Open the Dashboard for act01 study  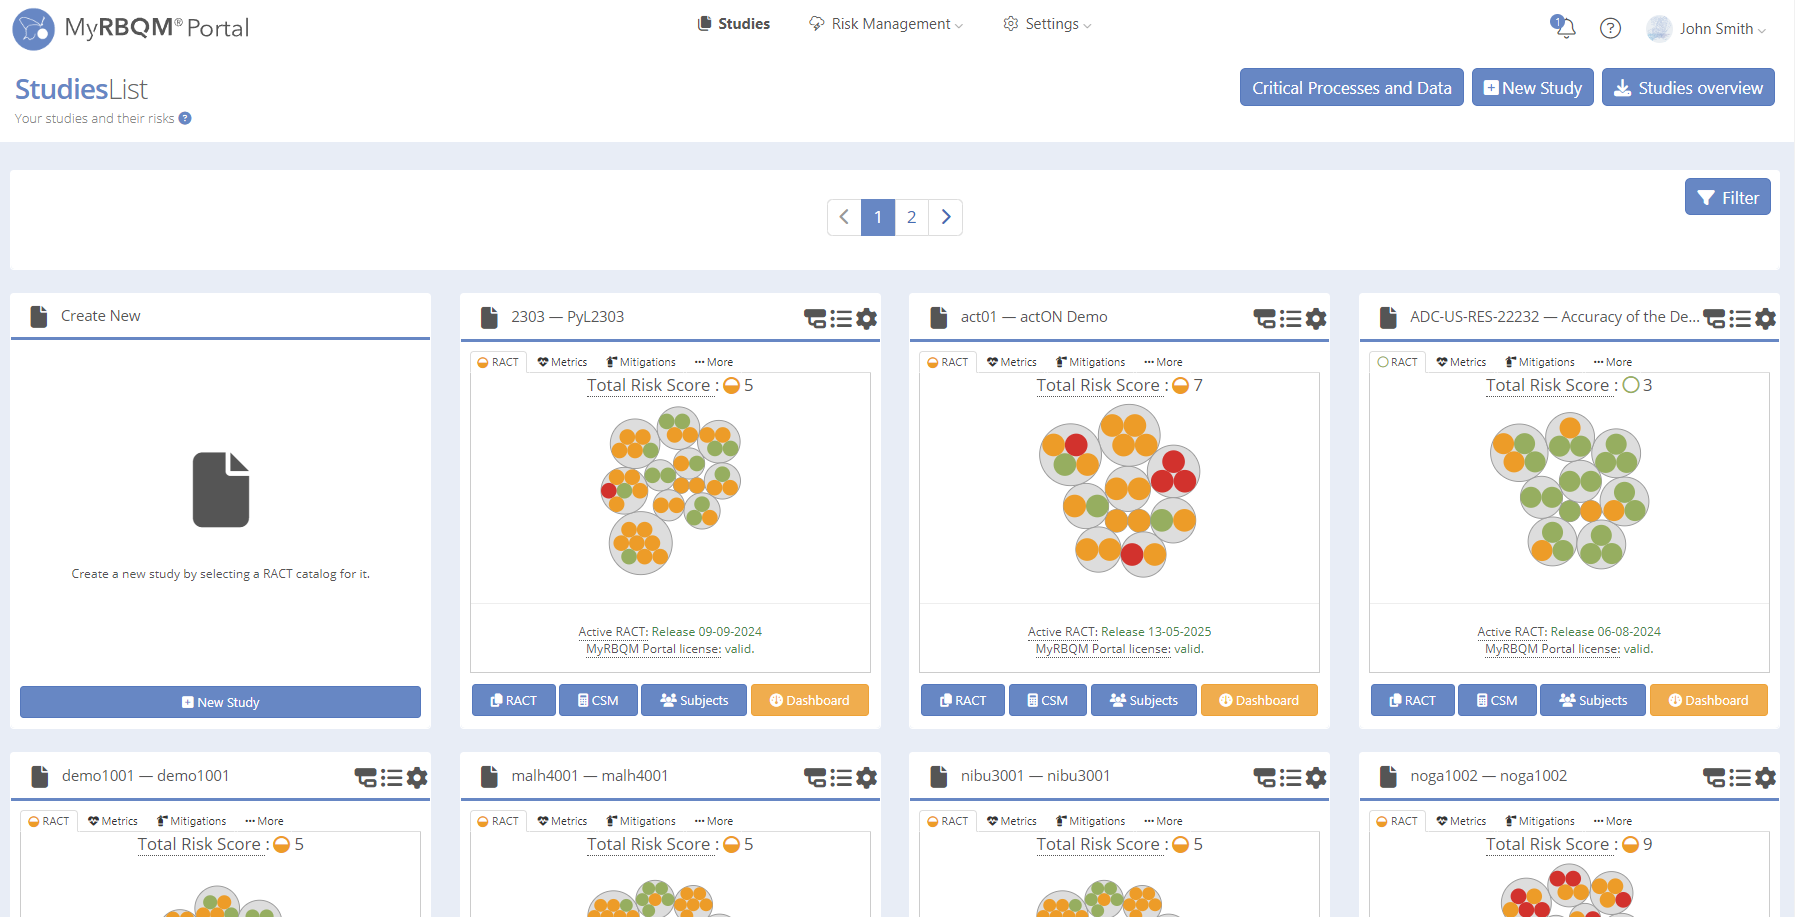[1259, 700]
